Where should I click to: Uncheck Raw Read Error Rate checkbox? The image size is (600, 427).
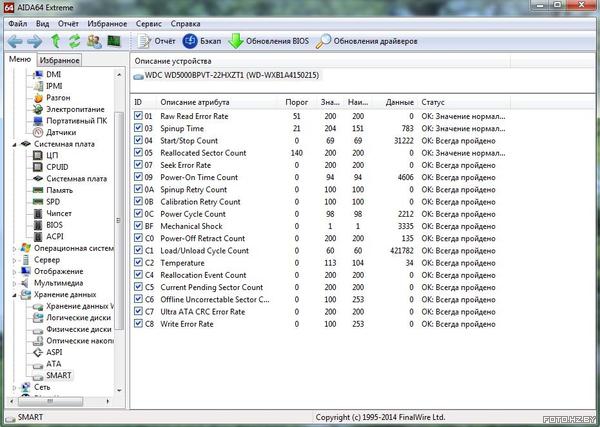pyautogui.click(x=138, y=116)
